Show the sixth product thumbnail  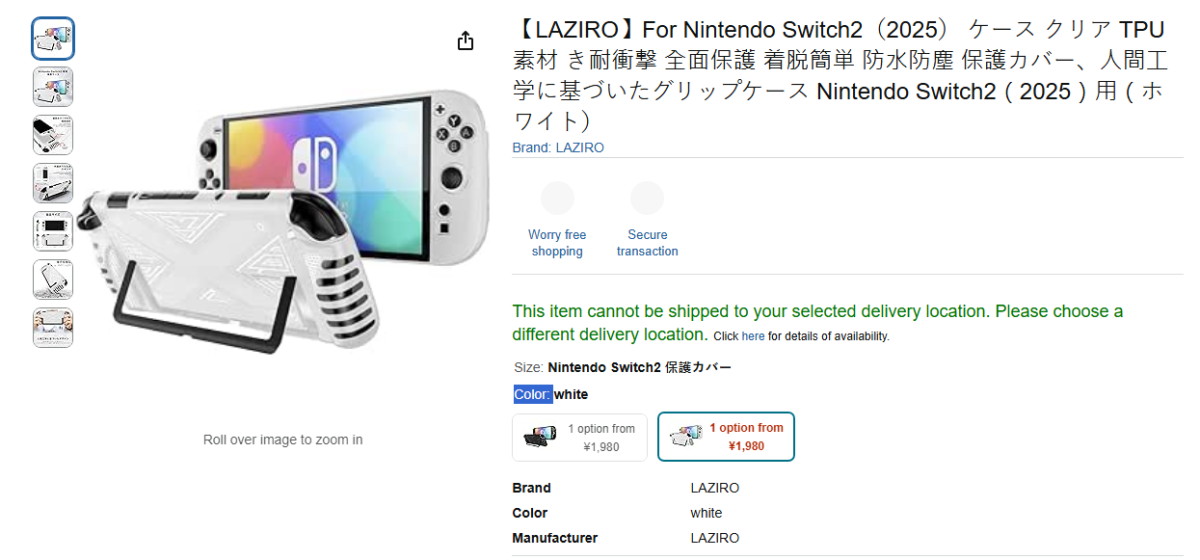(x=53, y=279)
